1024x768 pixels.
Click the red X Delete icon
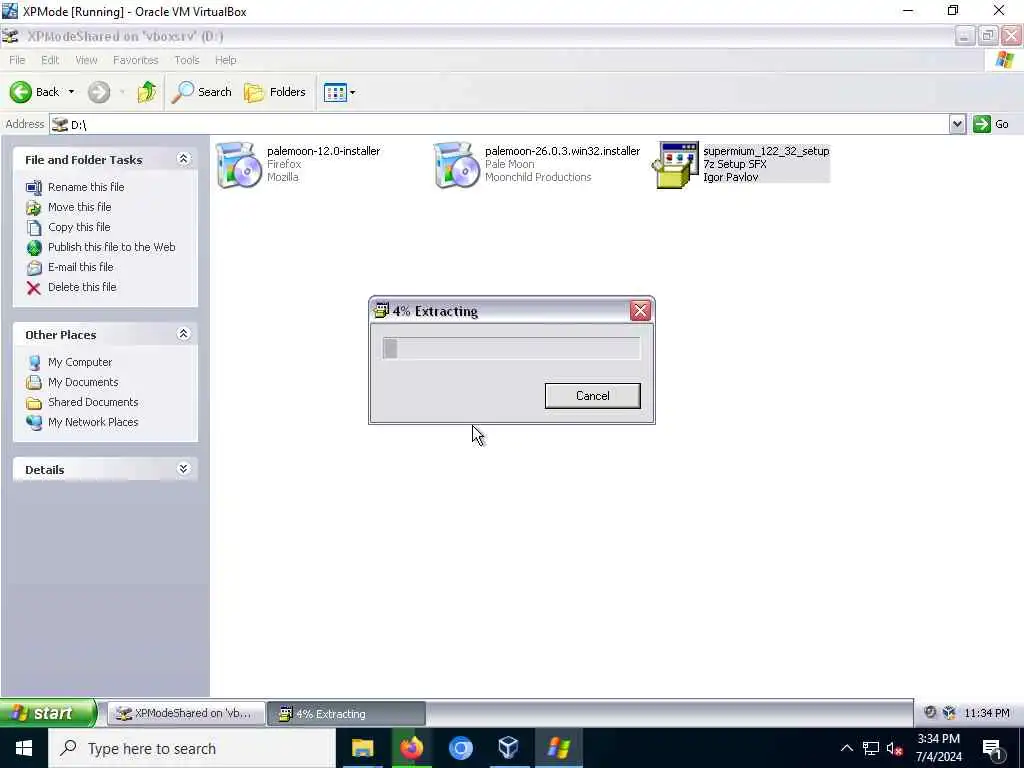pos(33,287)
